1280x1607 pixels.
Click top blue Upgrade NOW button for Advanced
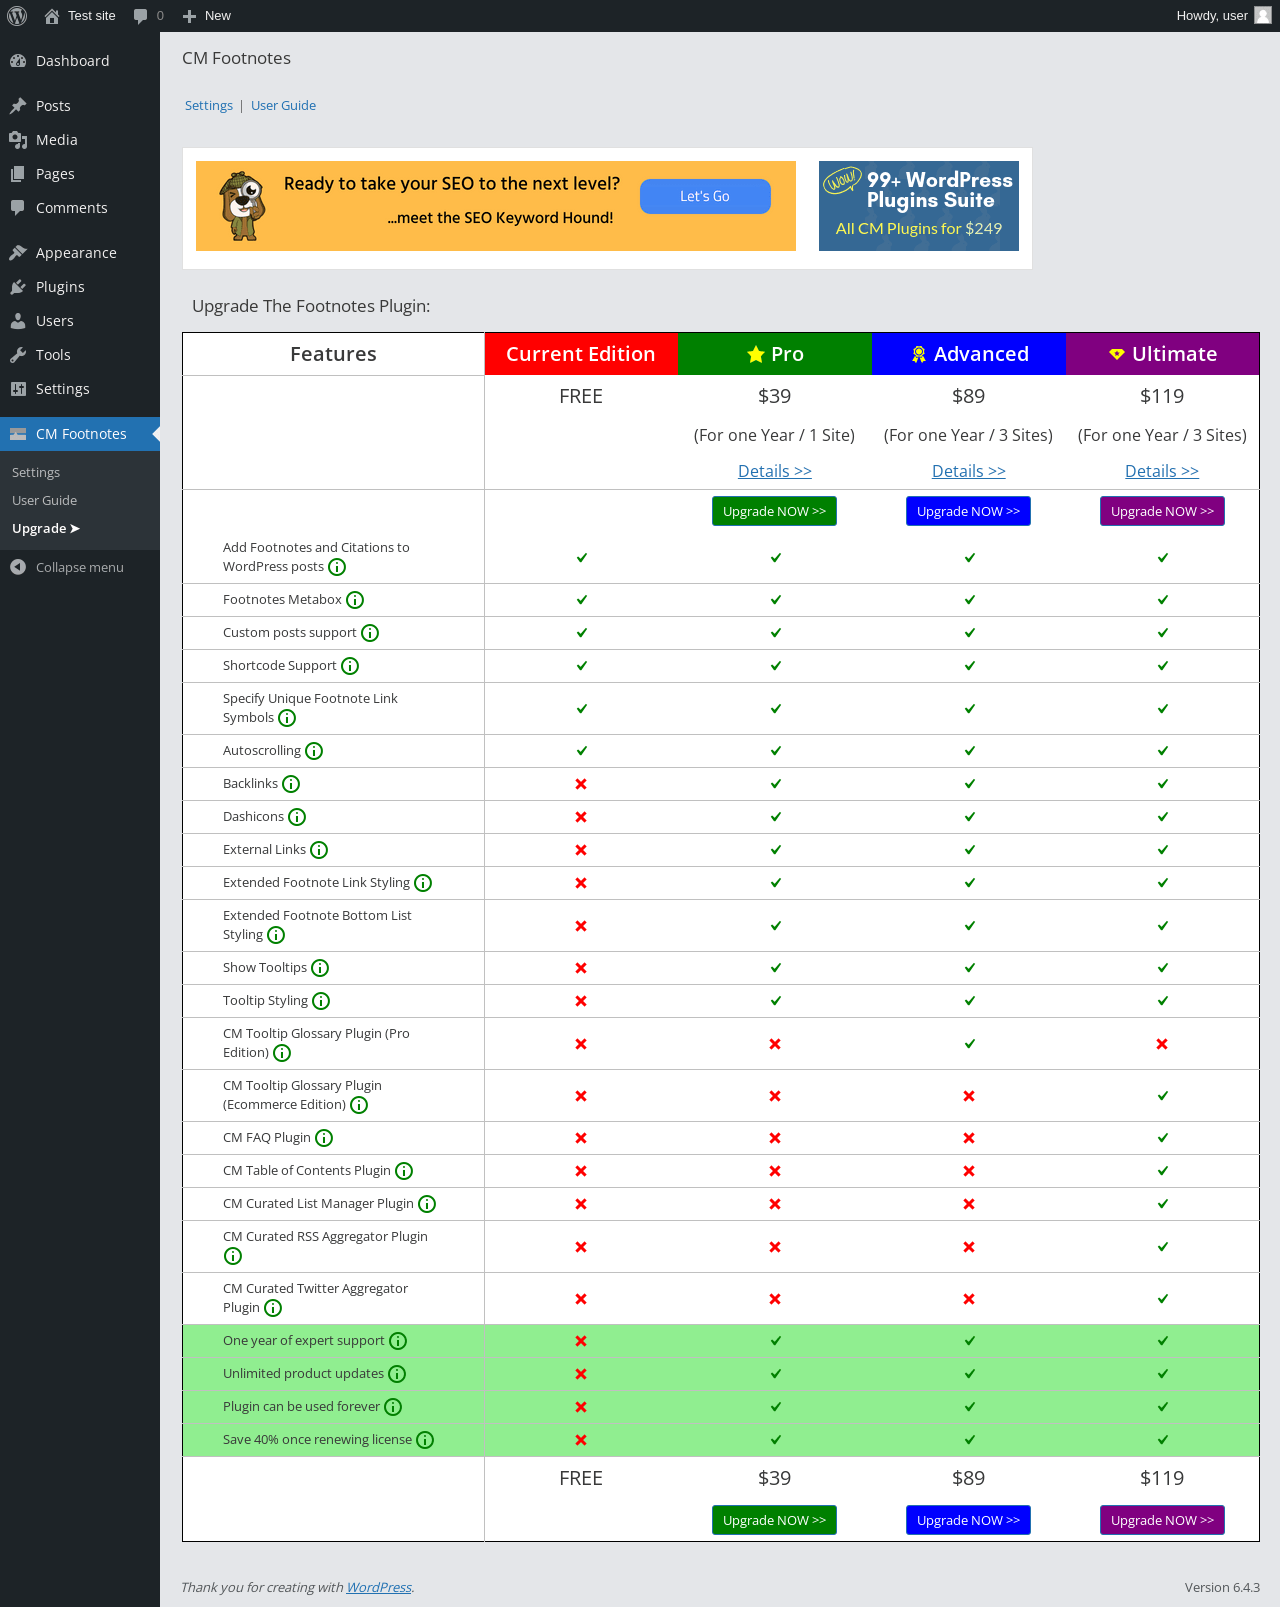(969, 511)
